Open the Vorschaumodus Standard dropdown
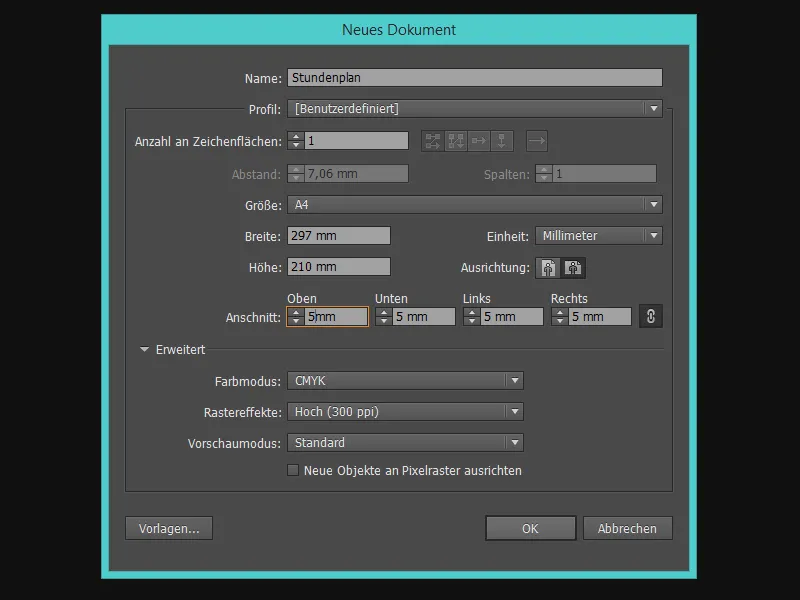 pos(405,442)
